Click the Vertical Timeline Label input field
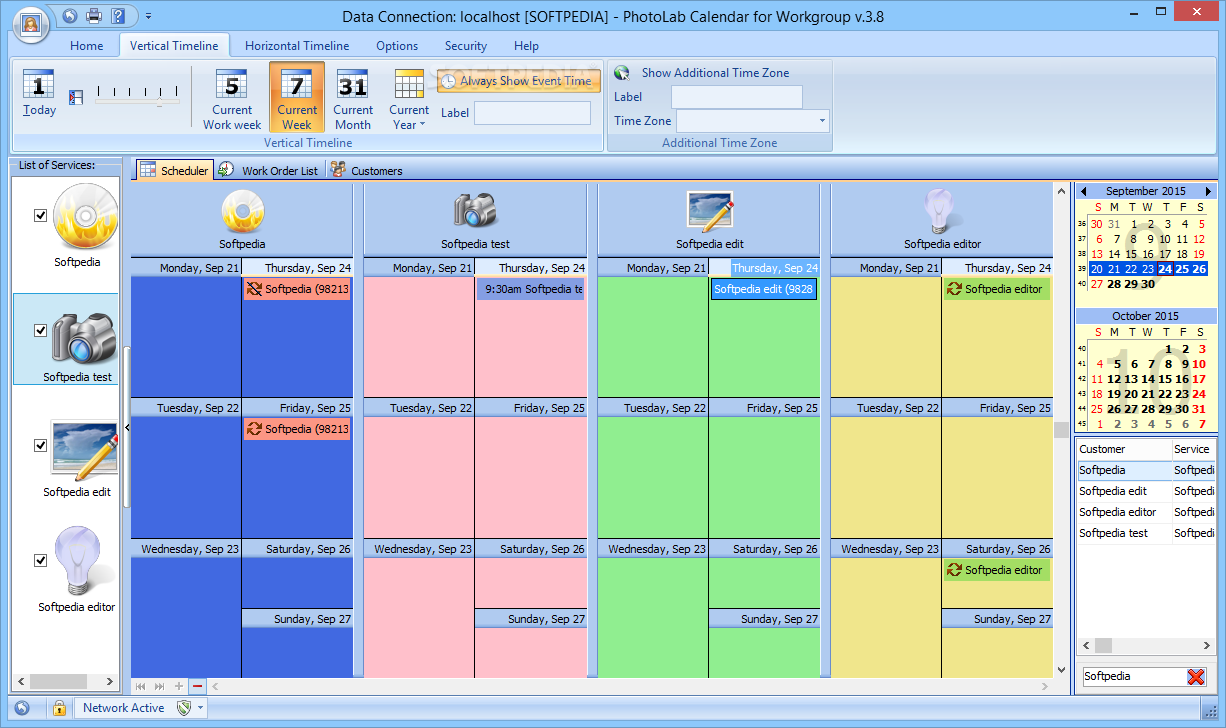 coord(532,113)
